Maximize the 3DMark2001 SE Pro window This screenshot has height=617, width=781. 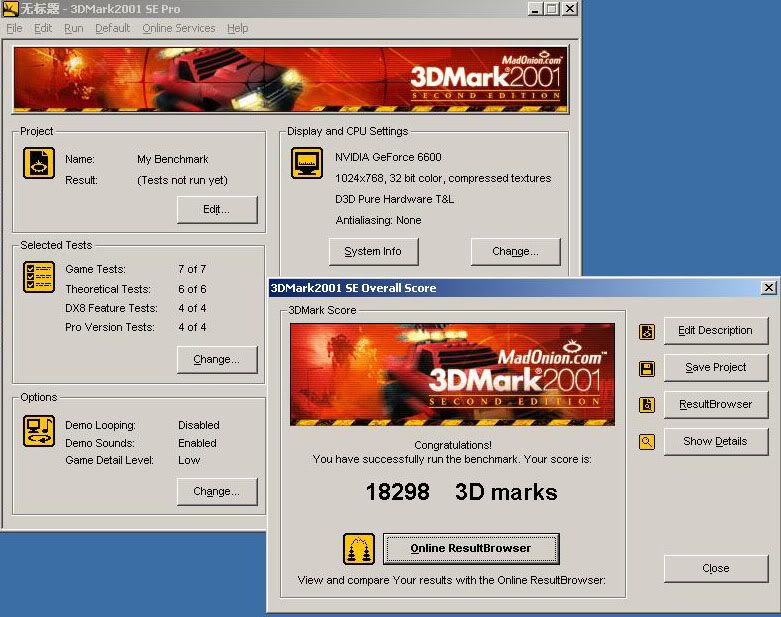point(551,8)
